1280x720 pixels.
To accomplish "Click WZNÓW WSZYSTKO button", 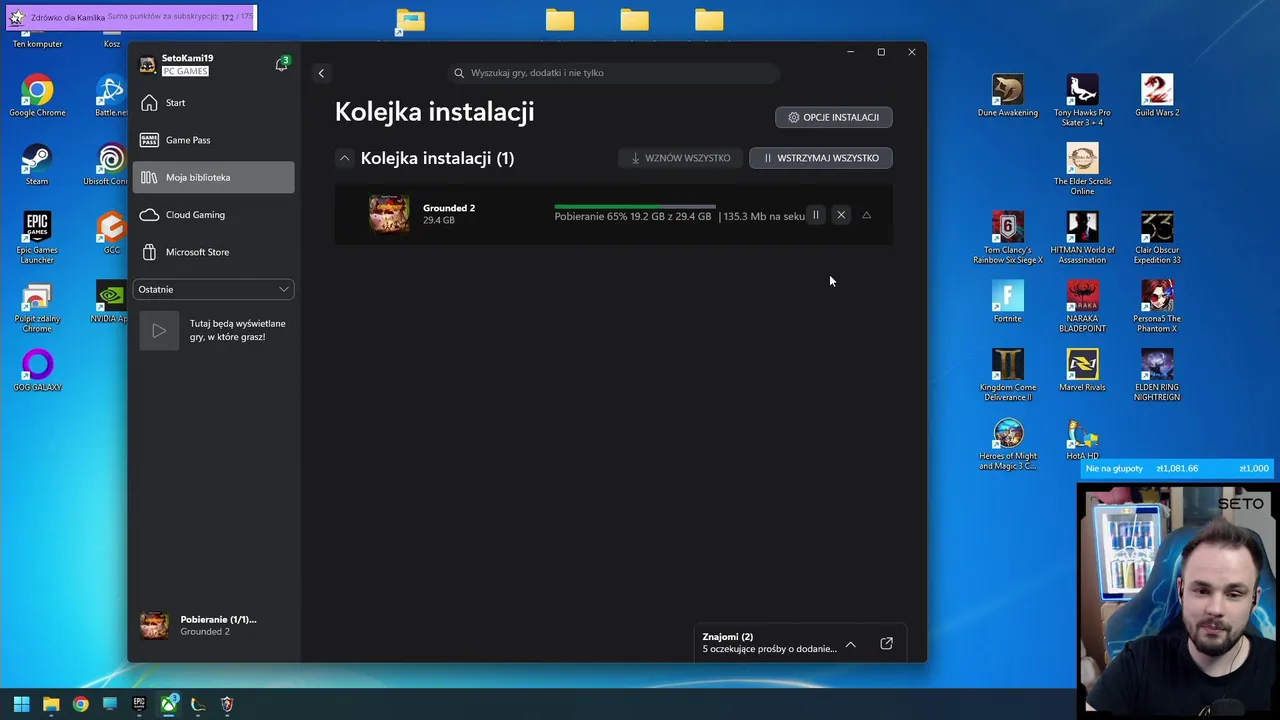I will pyautogui.click(x=680, y=158).
